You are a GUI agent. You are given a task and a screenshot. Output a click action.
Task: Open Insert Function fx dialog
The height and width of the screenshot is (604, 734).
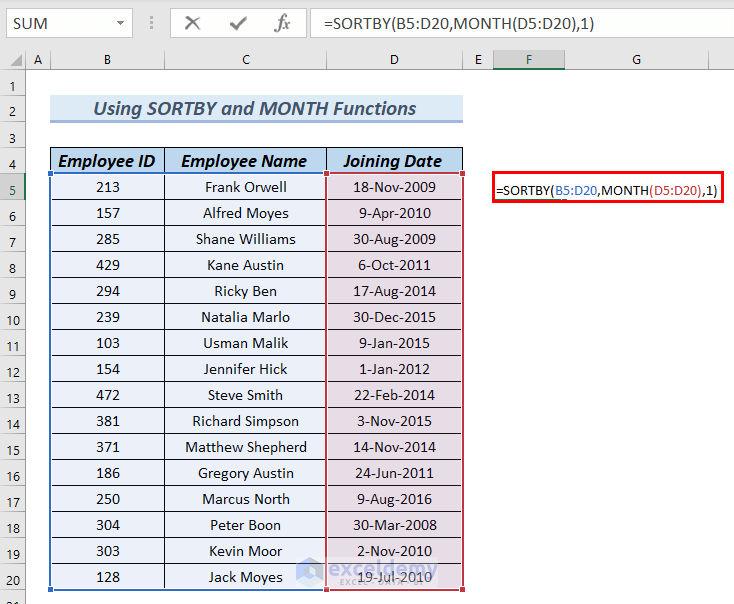283,23
